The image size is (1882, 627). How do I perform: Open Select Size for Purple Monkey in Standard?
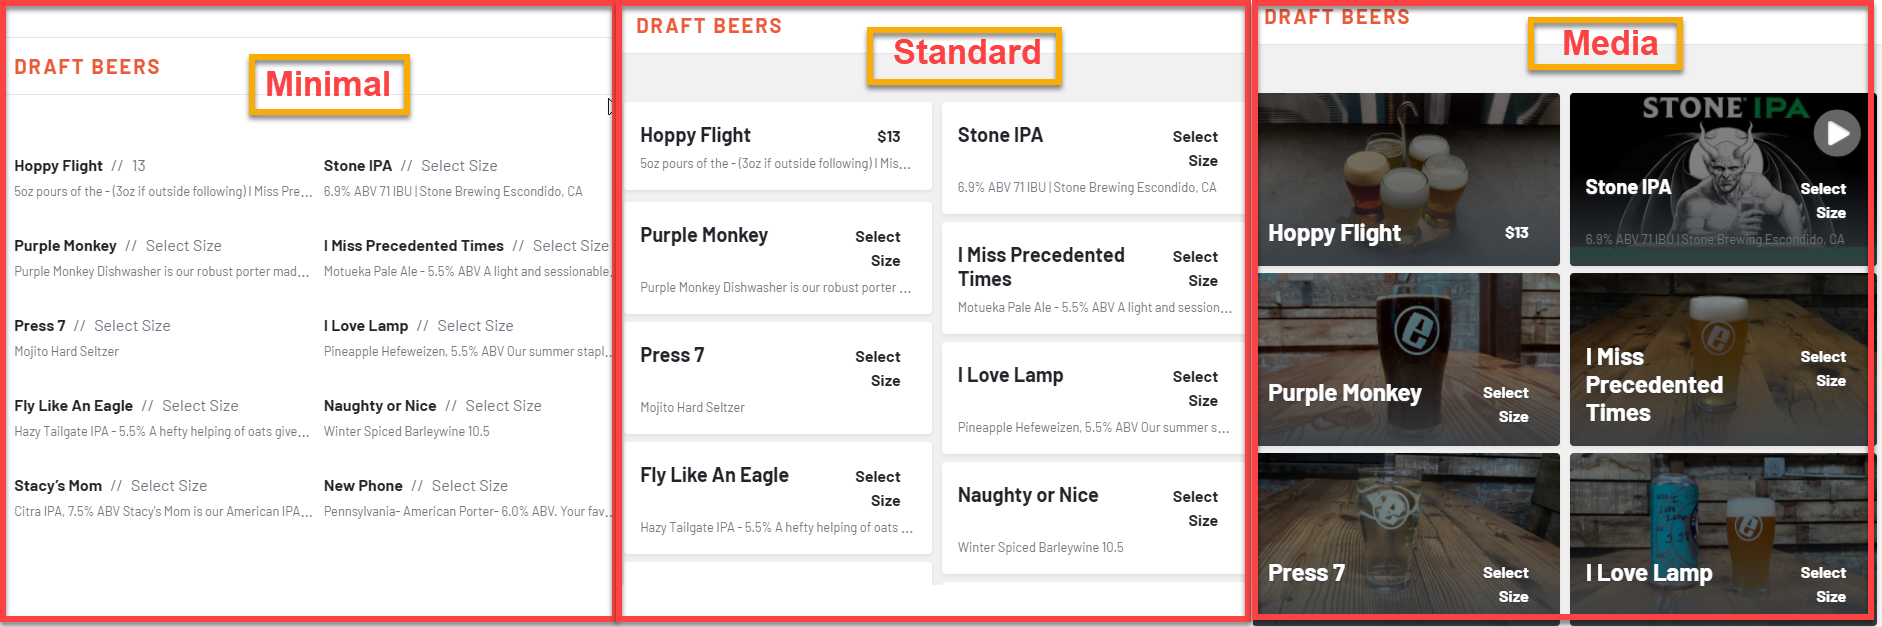[x=877, y=249]
